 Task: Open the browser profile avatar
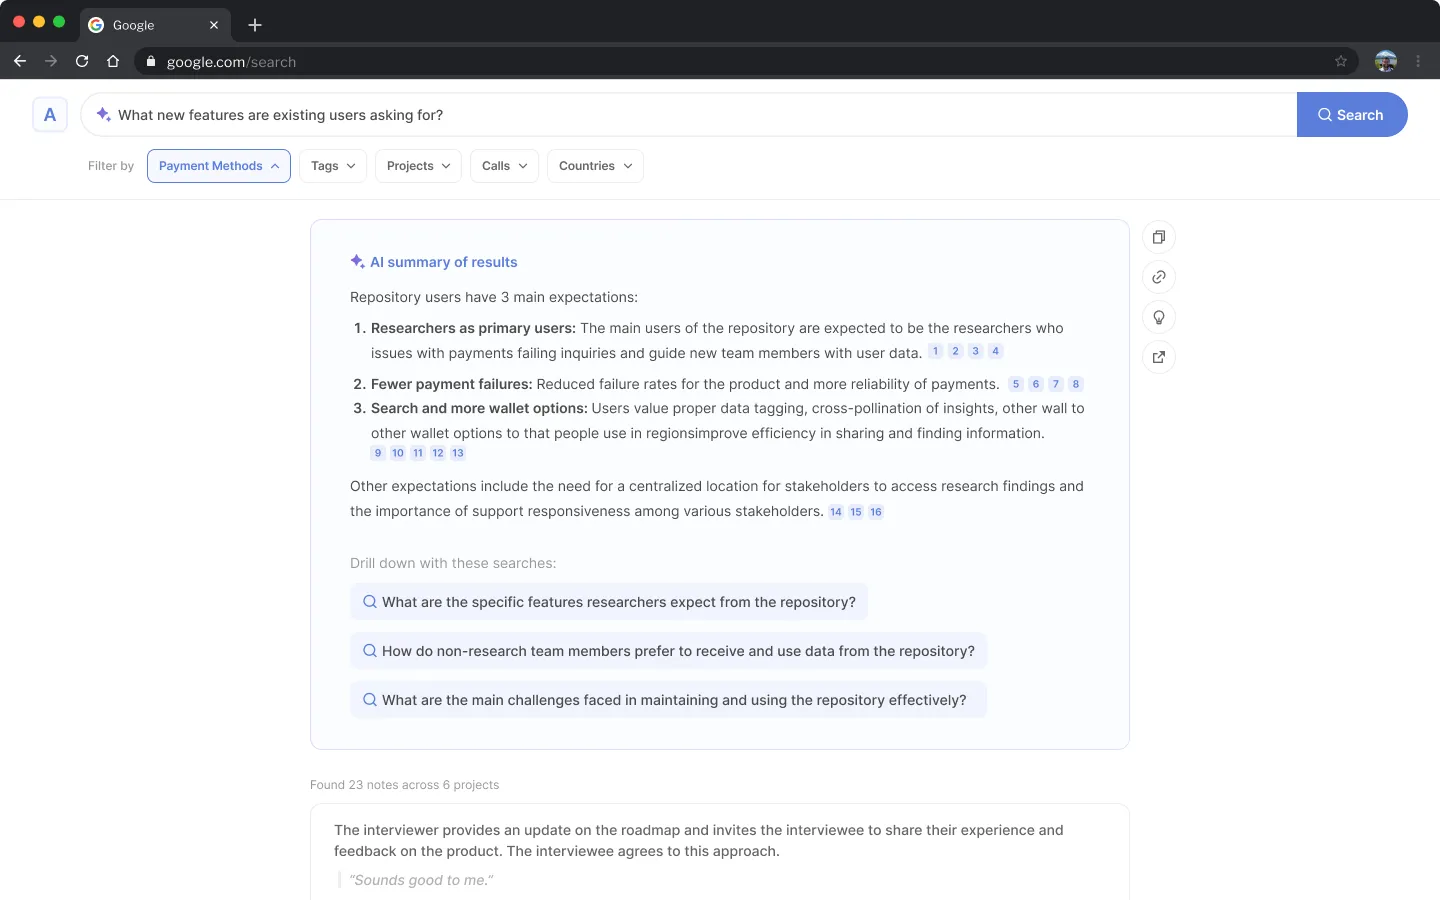tap(1386, 61)
